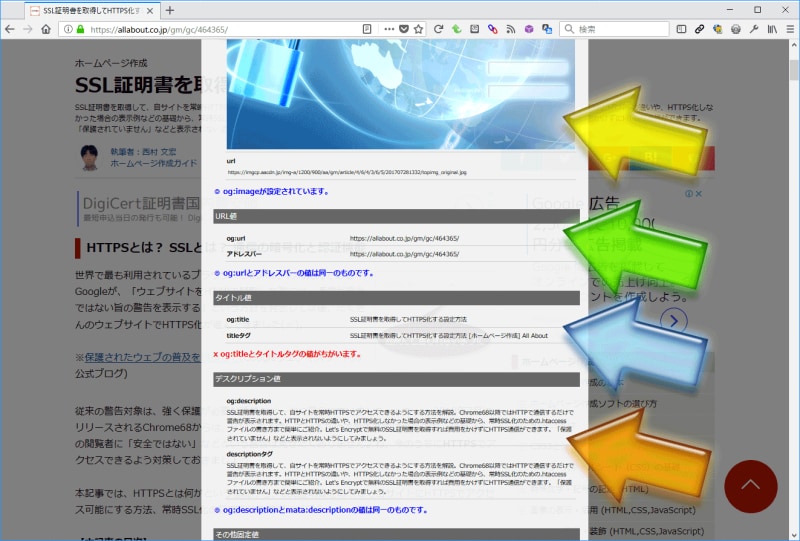Close the Google ad with X
This screenshot has width=800, height=541.
(698, 193)
